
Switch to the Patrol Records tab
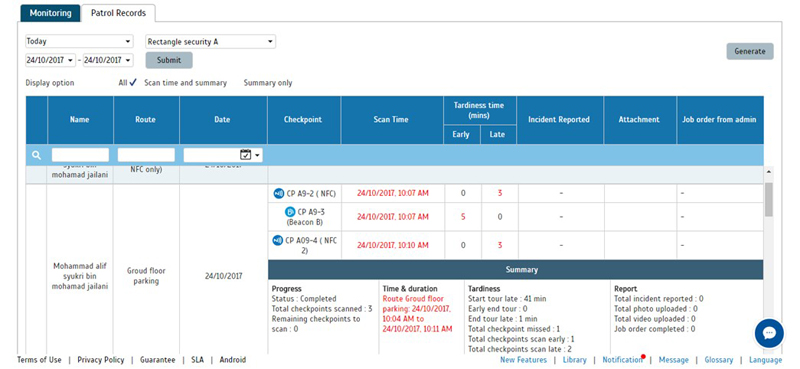coord(118,13)
